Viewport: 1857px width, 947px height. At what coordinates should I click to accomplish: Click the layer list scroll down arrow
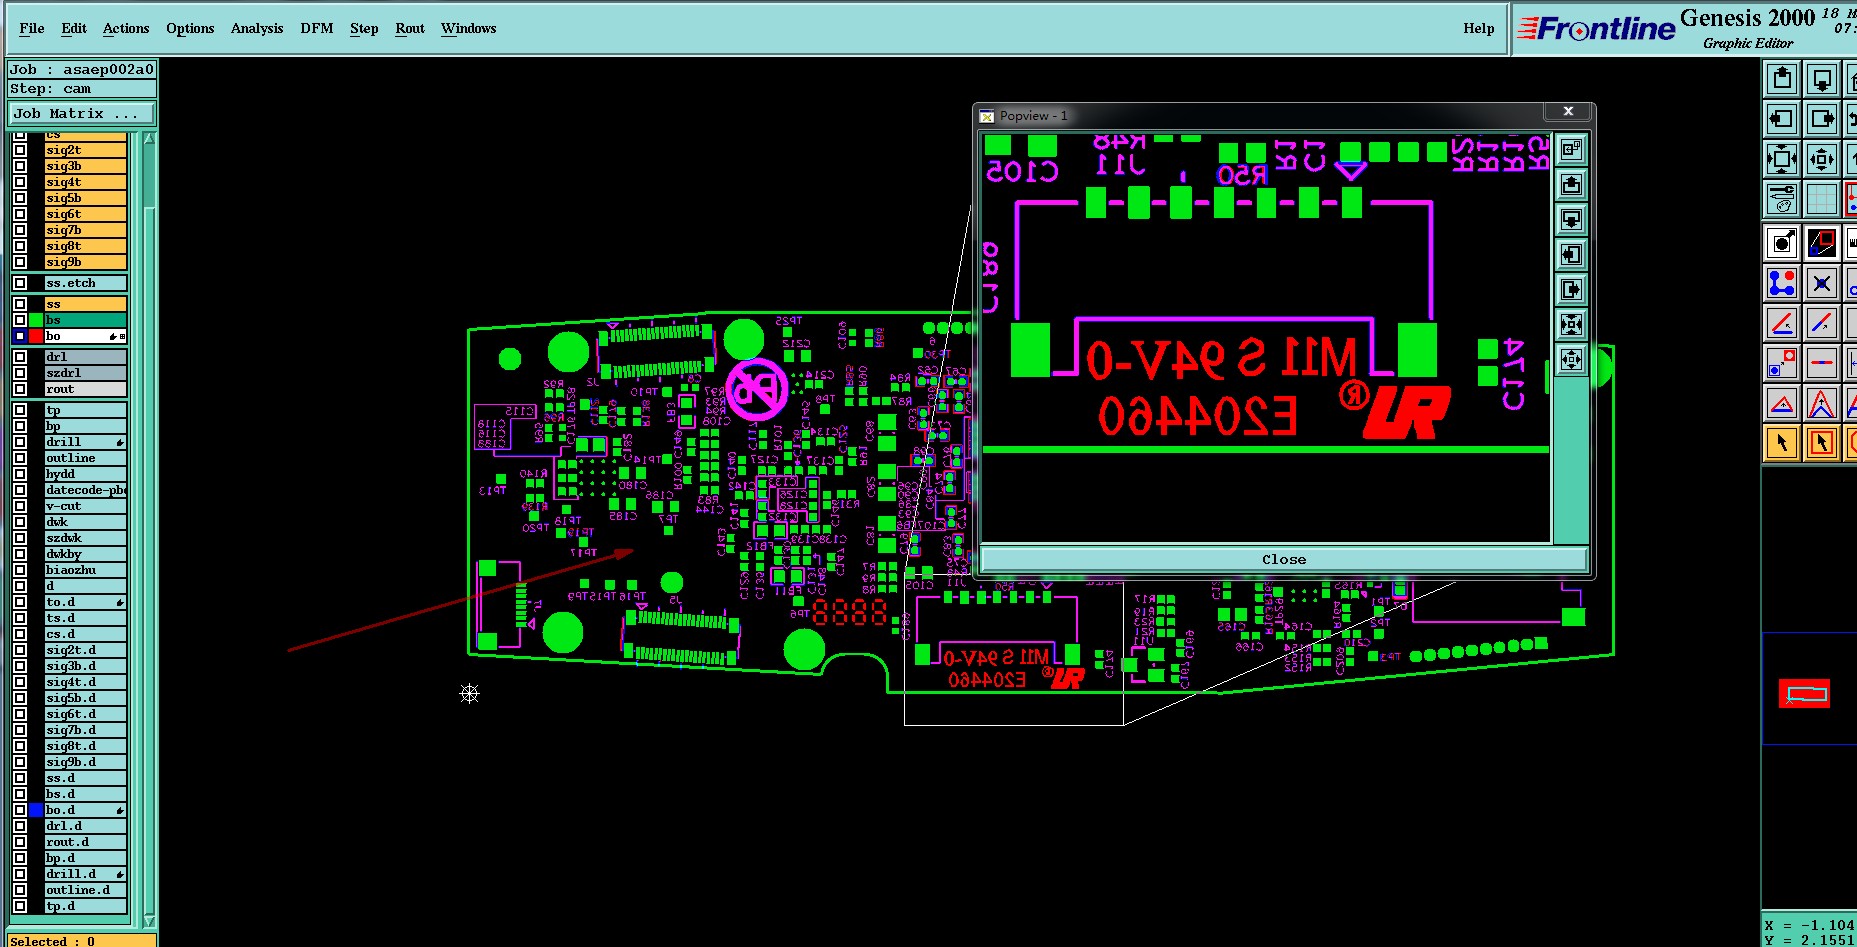149,921
